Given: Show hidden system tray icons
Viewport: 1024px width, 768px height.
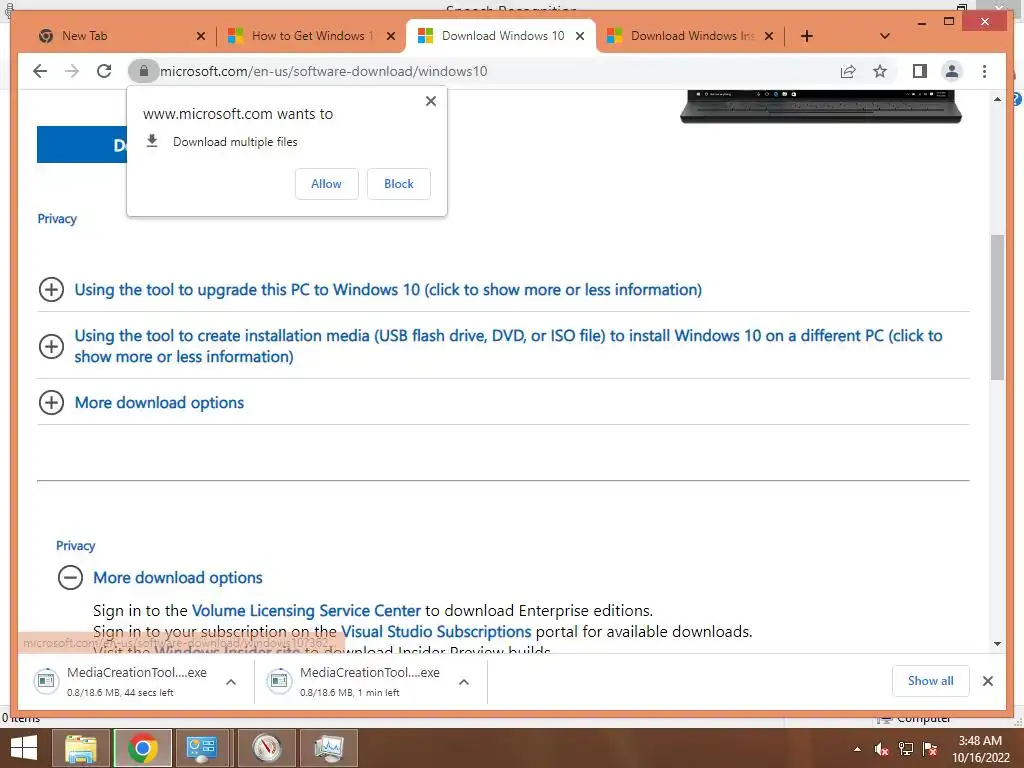Looking at the screenshot, I should pos(857,750).
